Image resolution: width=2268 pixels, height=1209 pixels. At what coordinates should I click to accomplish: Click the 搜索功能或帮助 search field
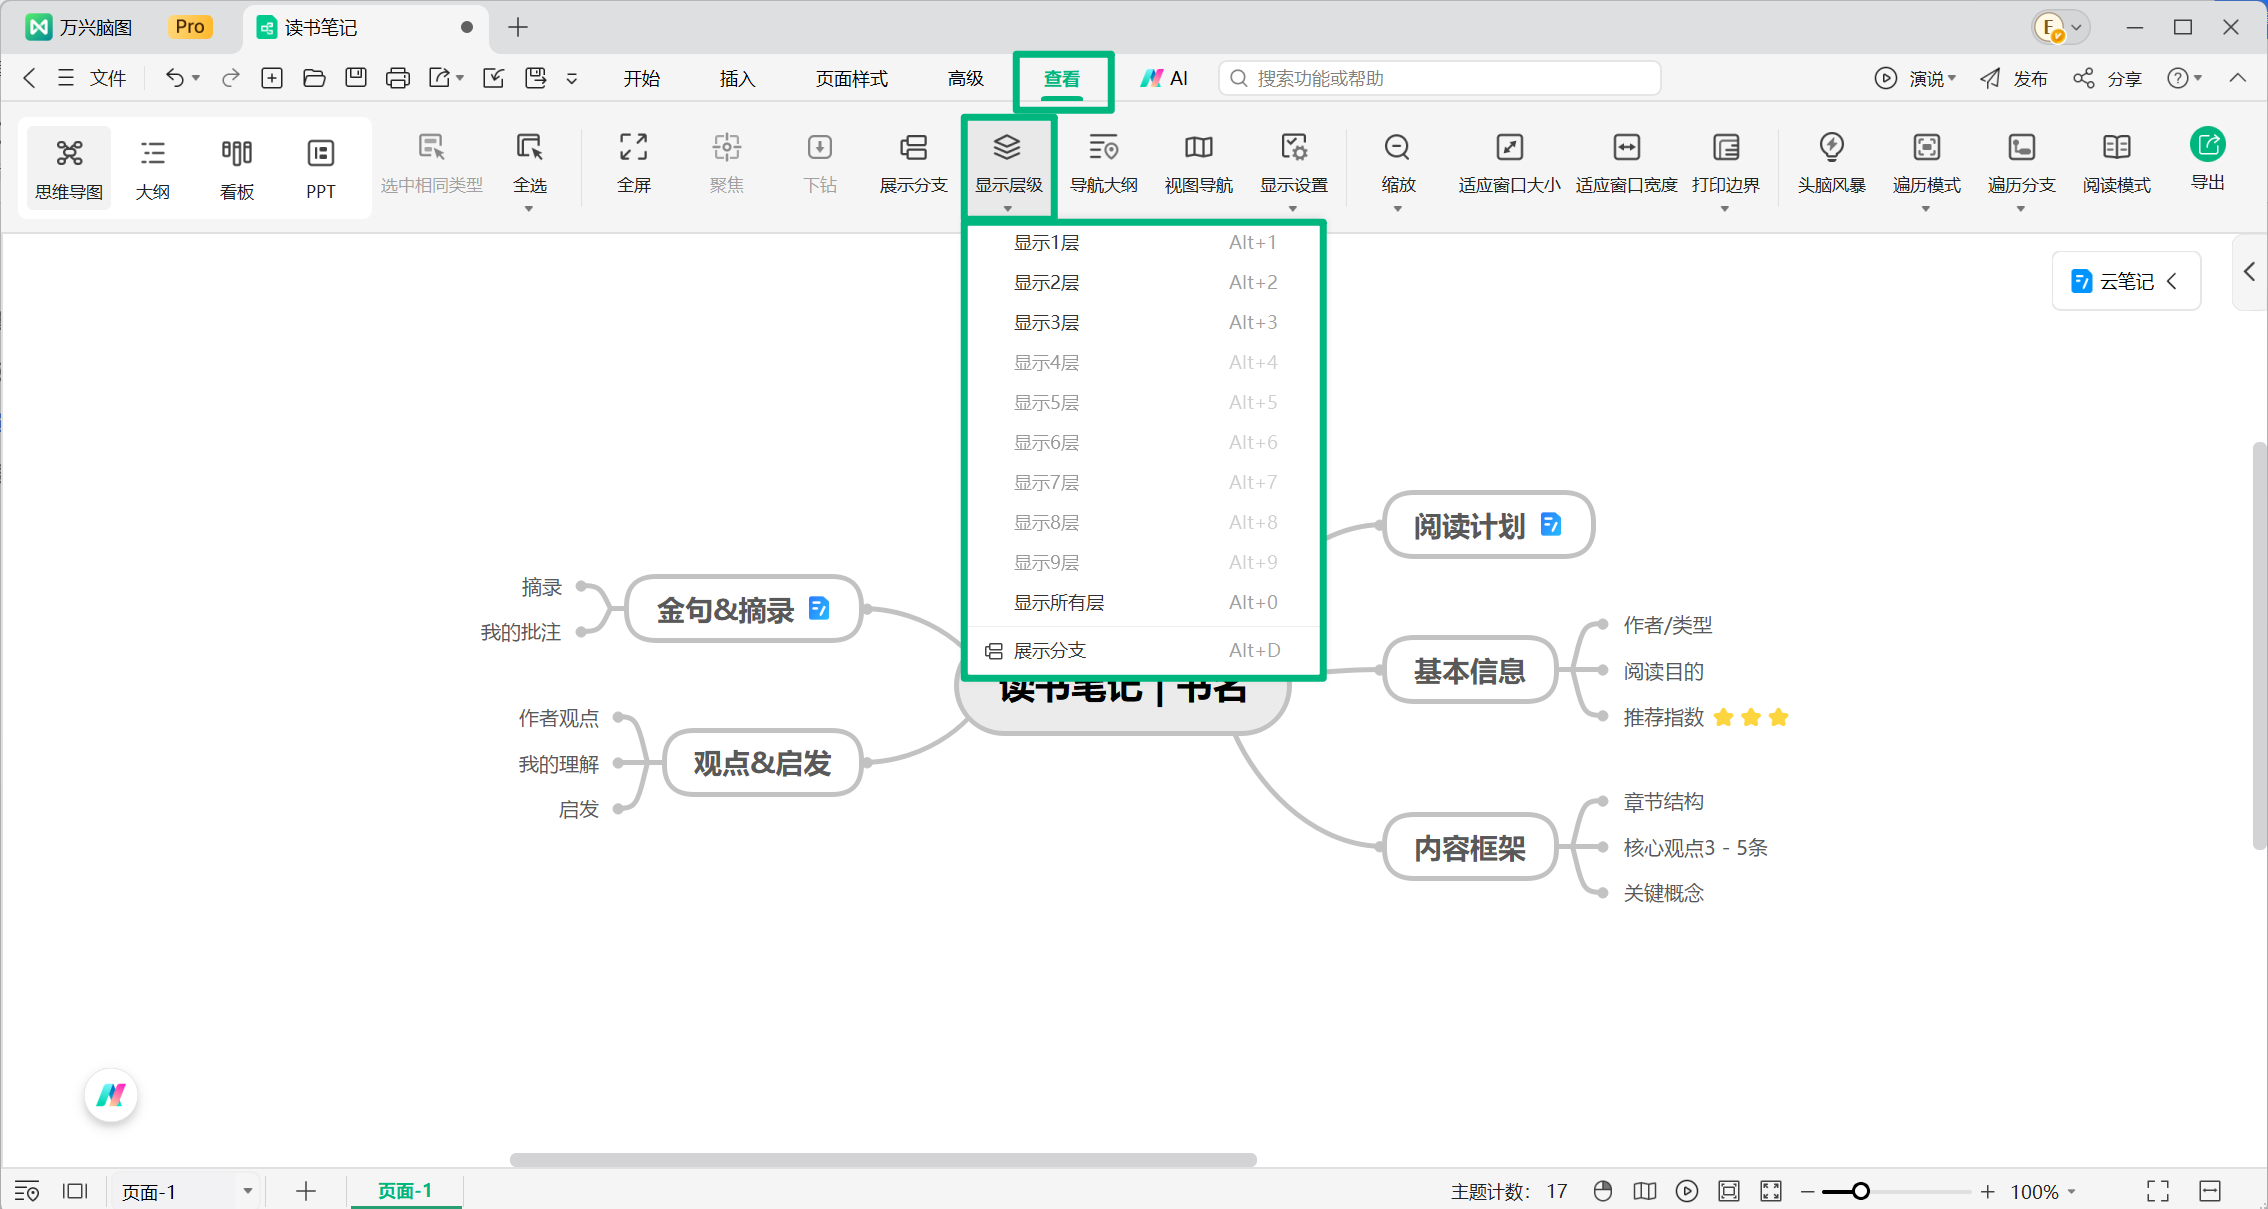pos(1440,78)
